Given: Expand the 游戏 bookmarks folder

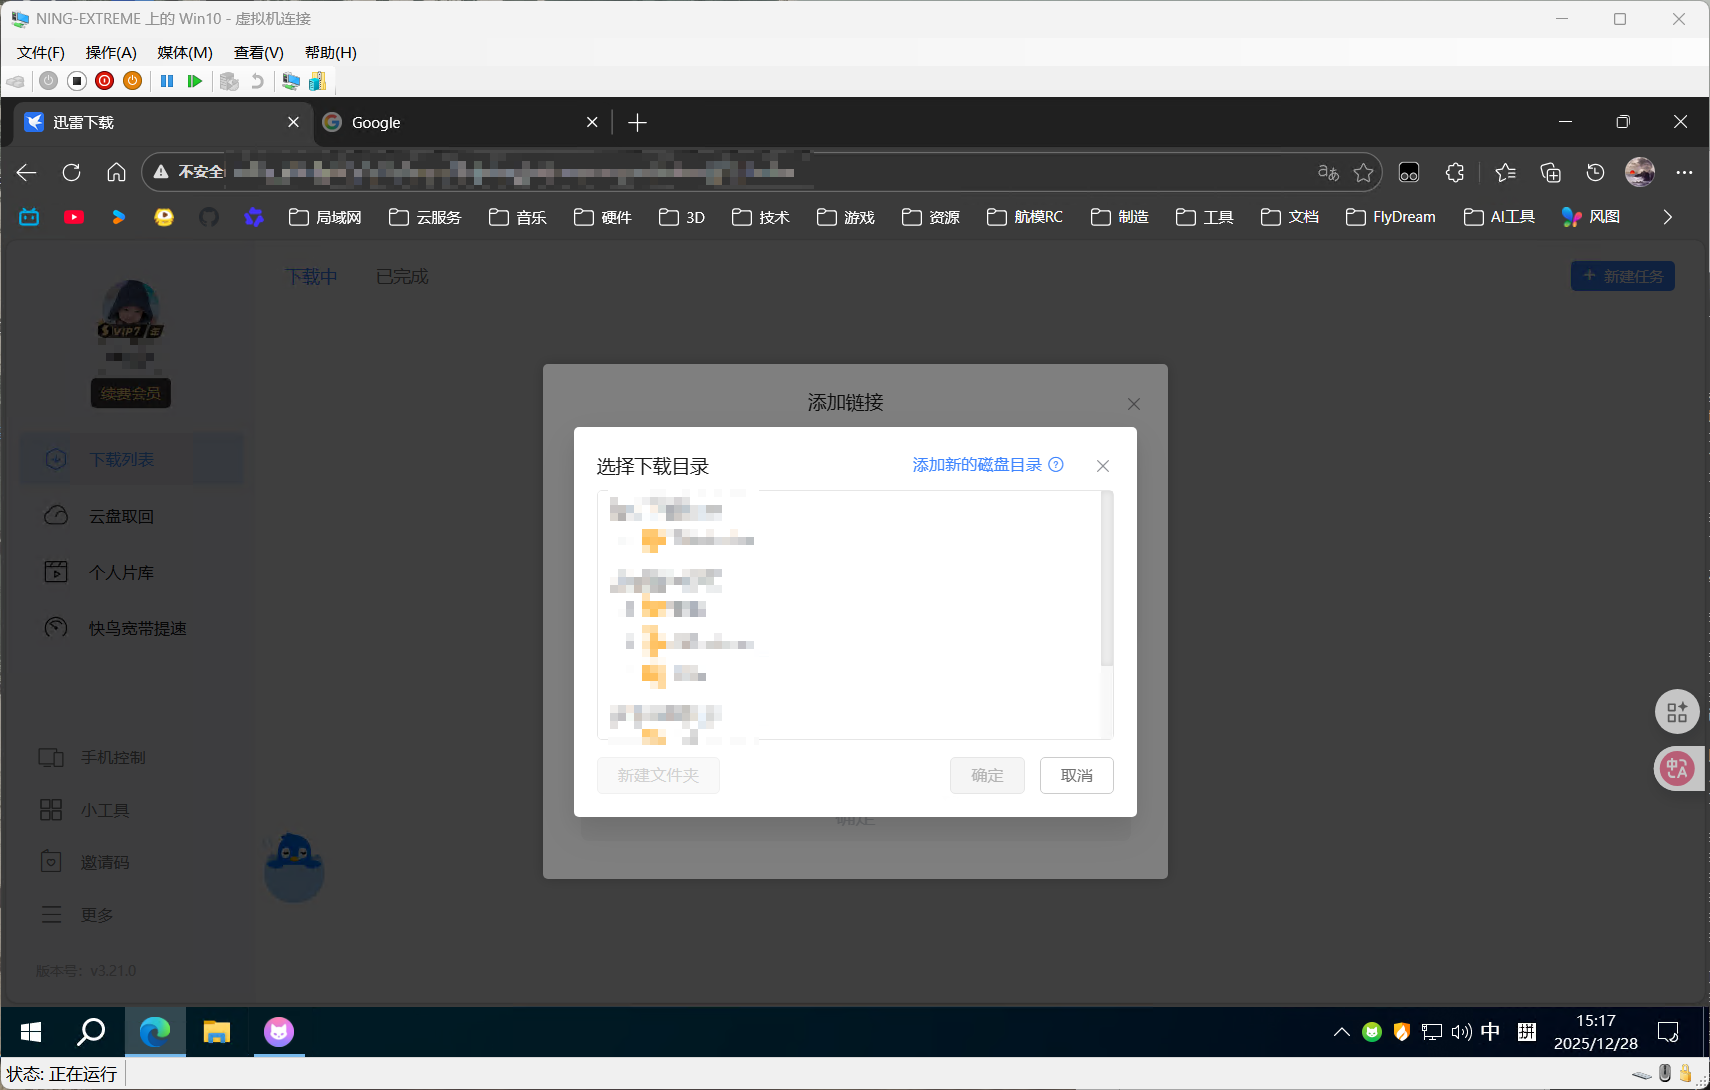Looking at the screenshot, I should (846, 217).
